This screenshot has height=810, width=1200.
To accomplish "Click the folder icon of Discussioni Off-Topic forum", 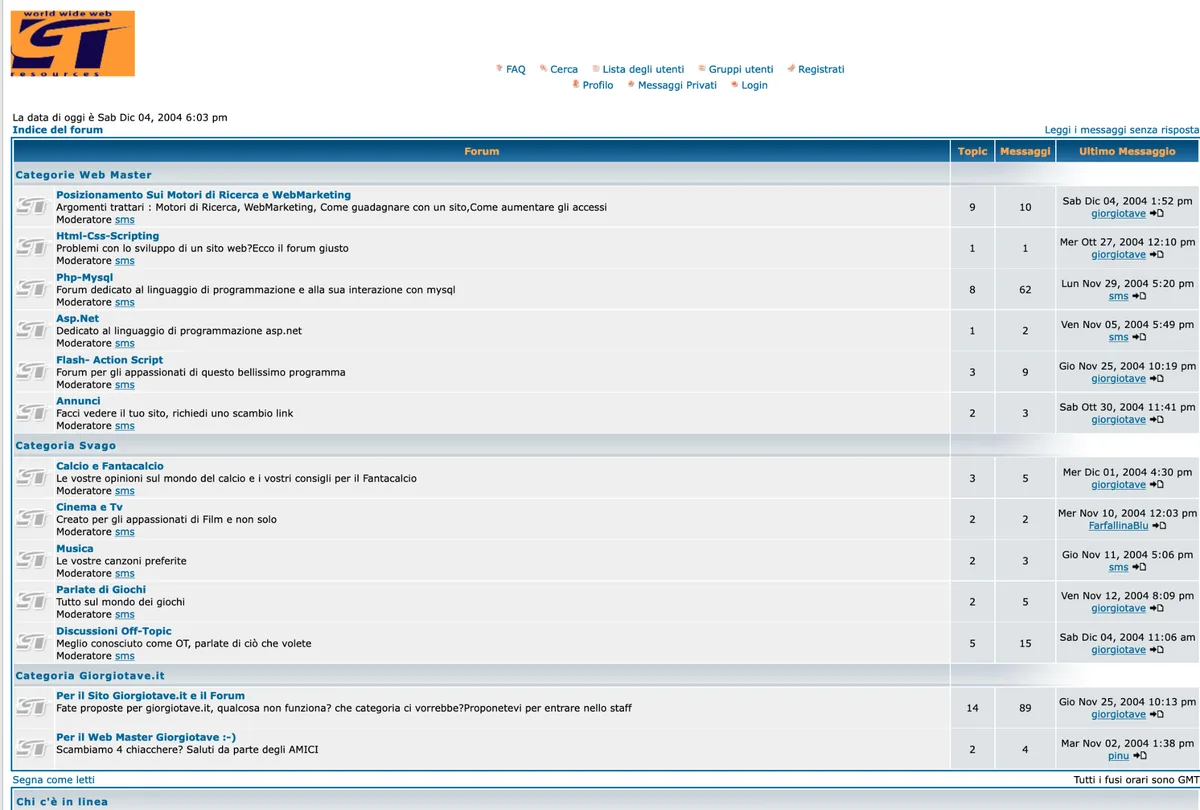I will click(32, 642).
